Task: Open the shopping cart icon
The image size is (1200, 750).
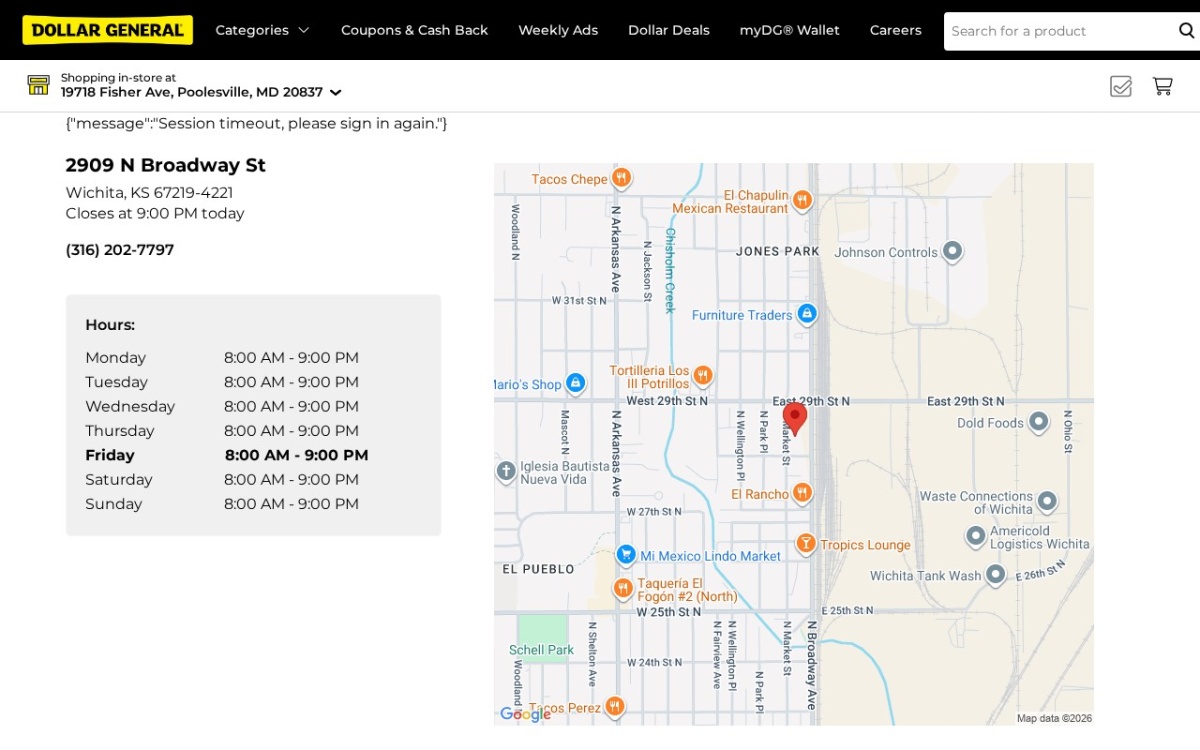Action: pos(1162,86)
